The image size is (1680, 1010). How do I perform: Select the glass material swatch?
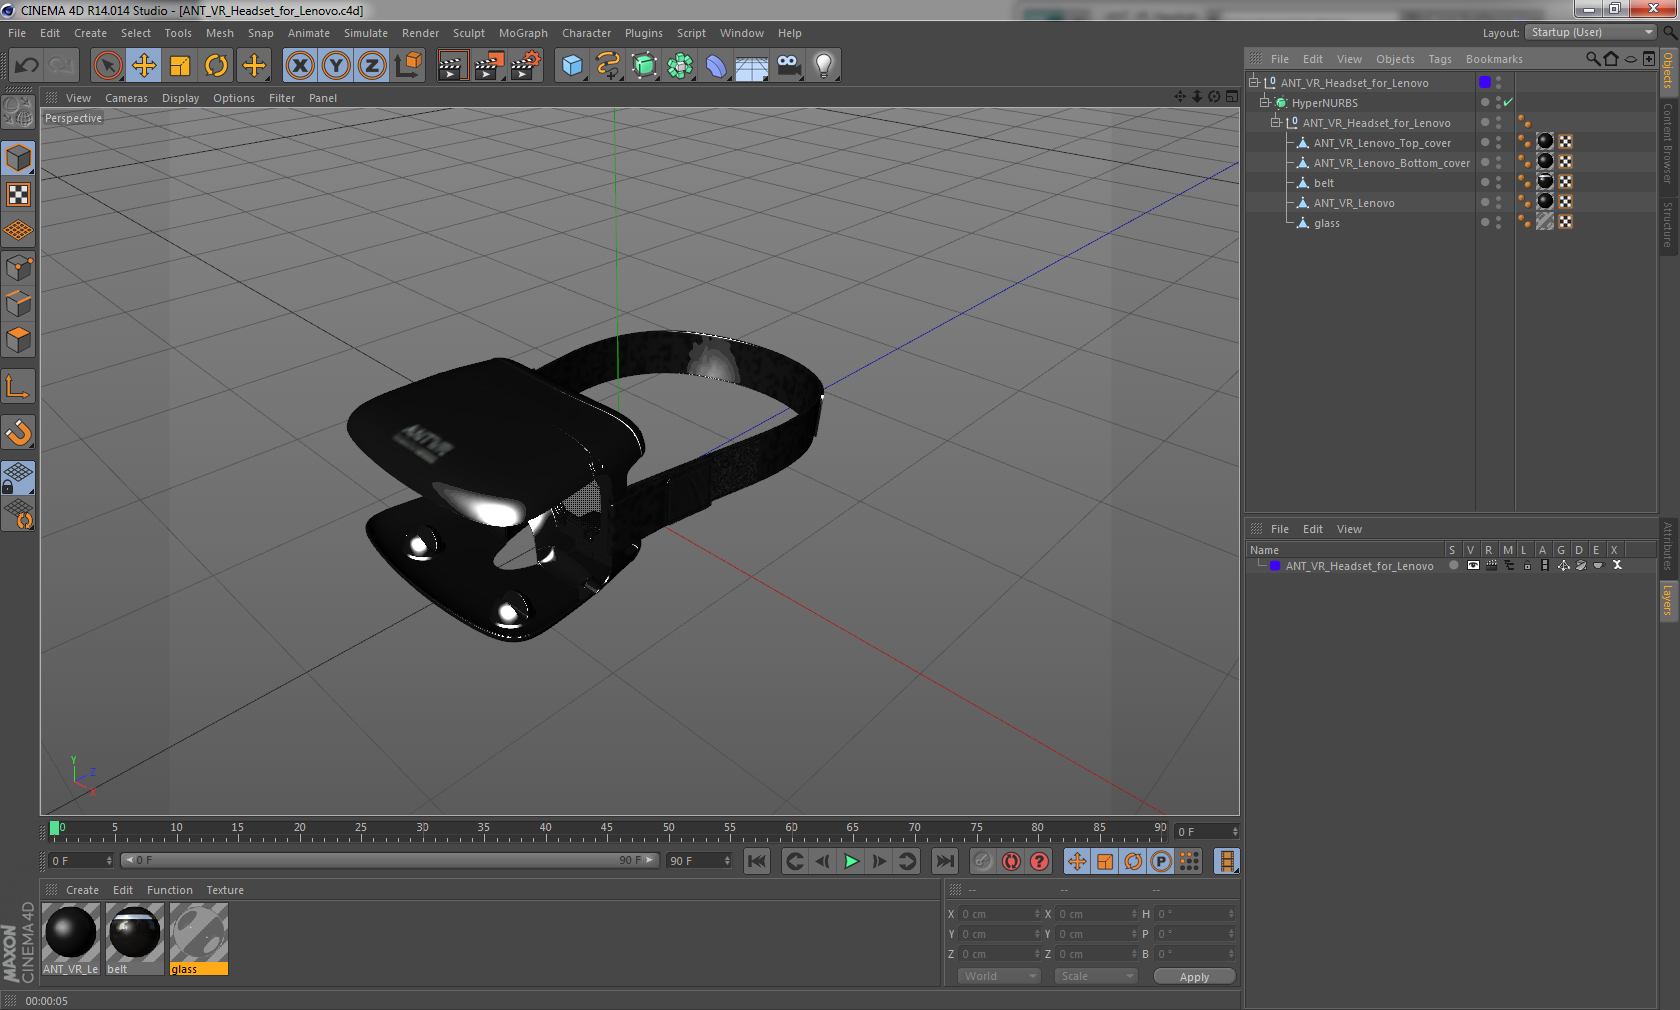tap(199, 939)
